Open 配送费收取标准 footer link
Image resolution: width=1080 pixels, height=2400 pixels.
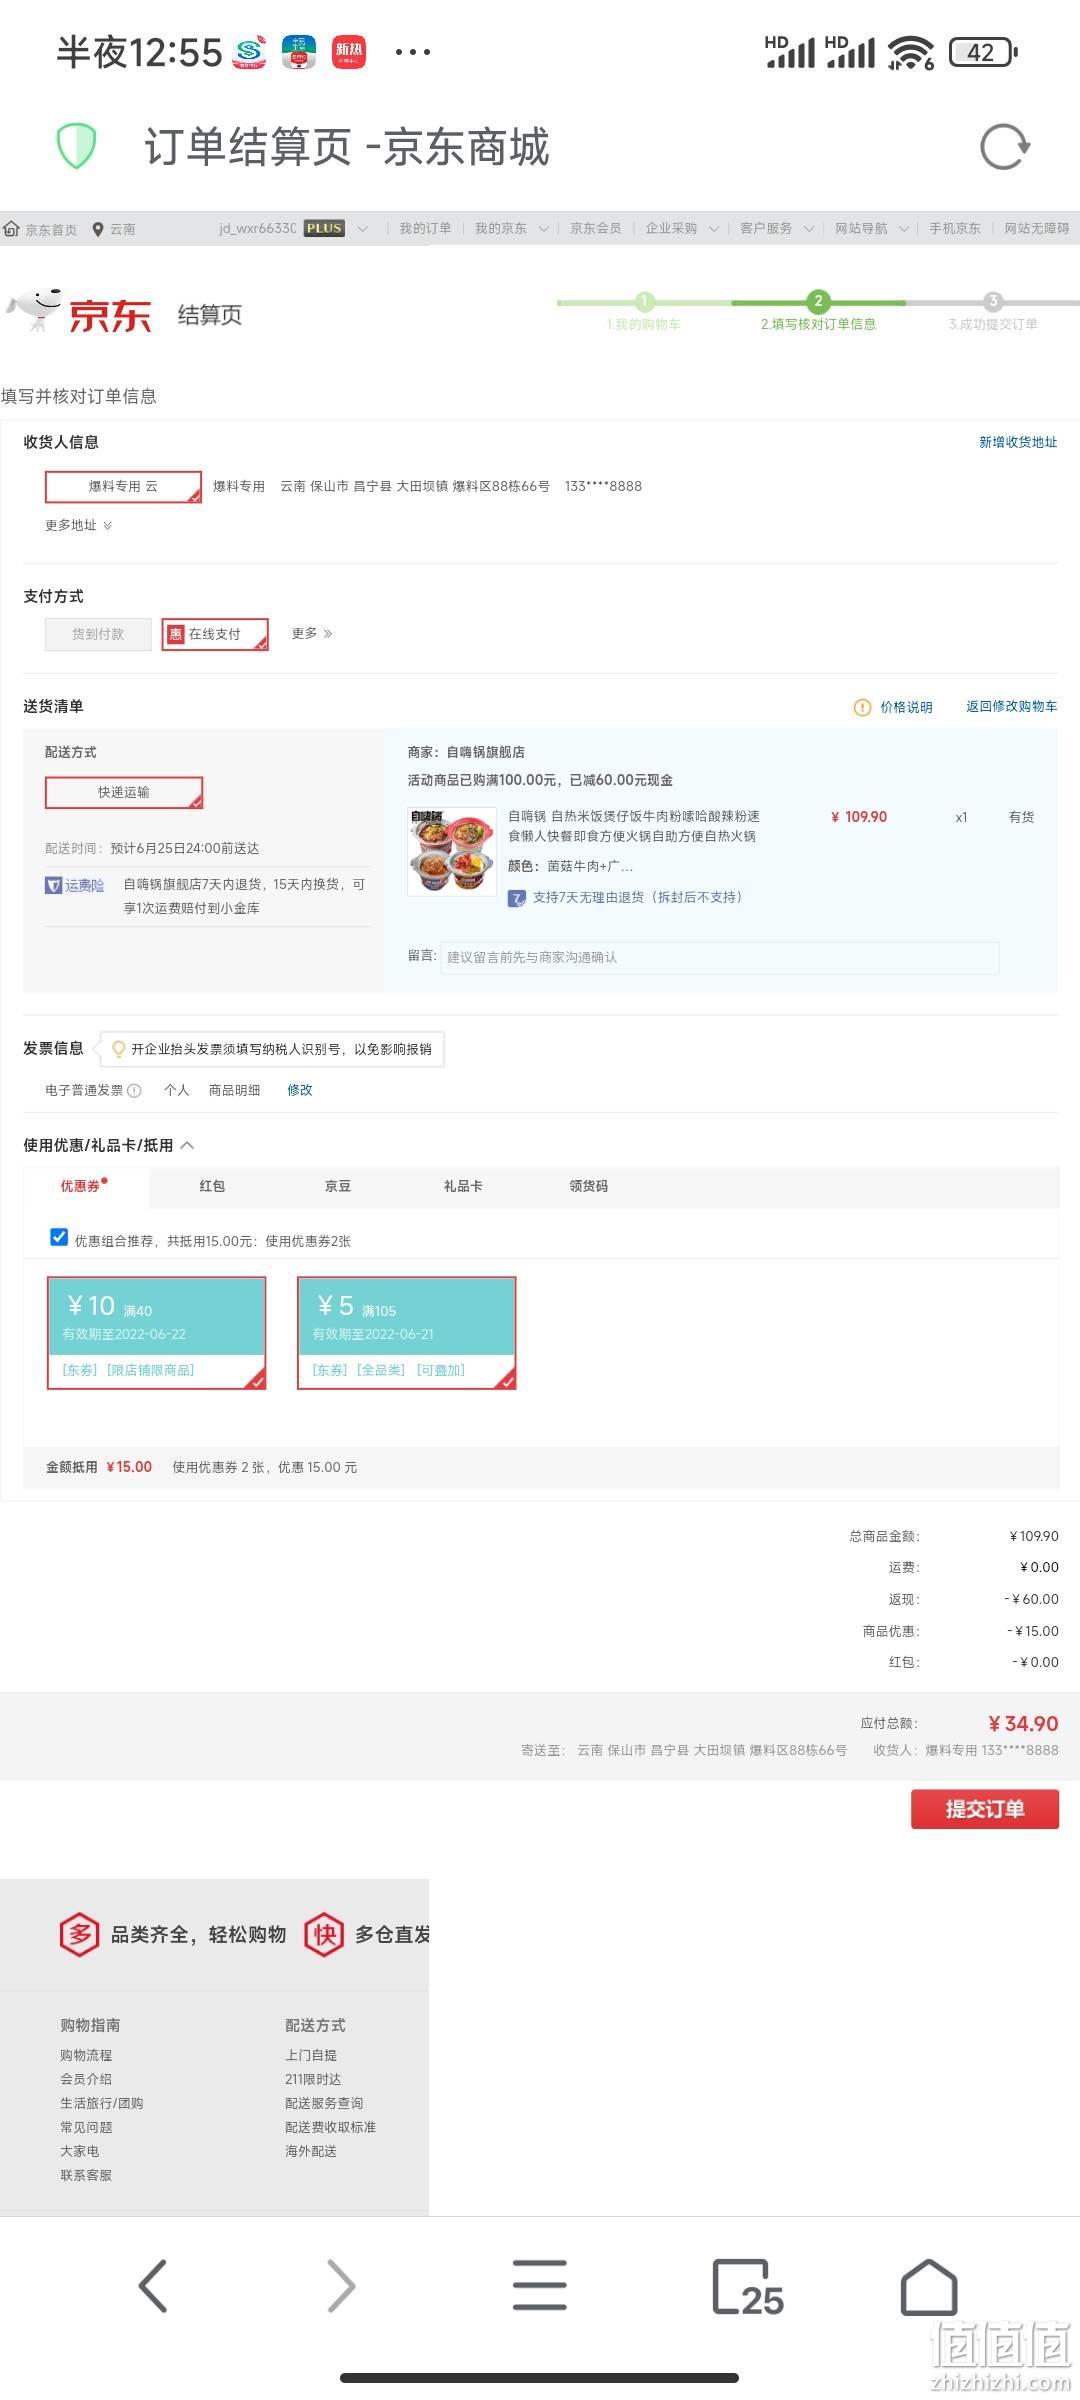330,2127
